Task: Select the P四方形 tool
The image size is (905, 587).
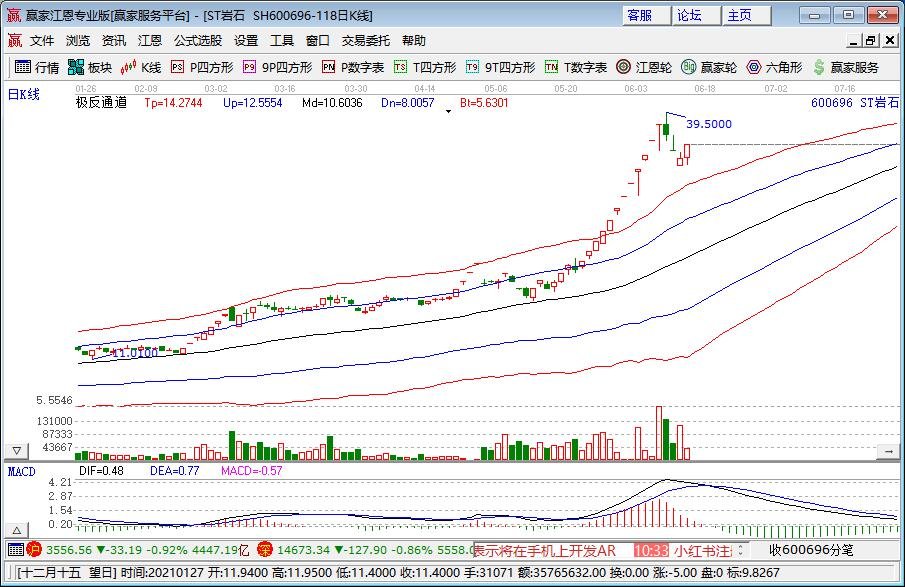Action: 202,68
